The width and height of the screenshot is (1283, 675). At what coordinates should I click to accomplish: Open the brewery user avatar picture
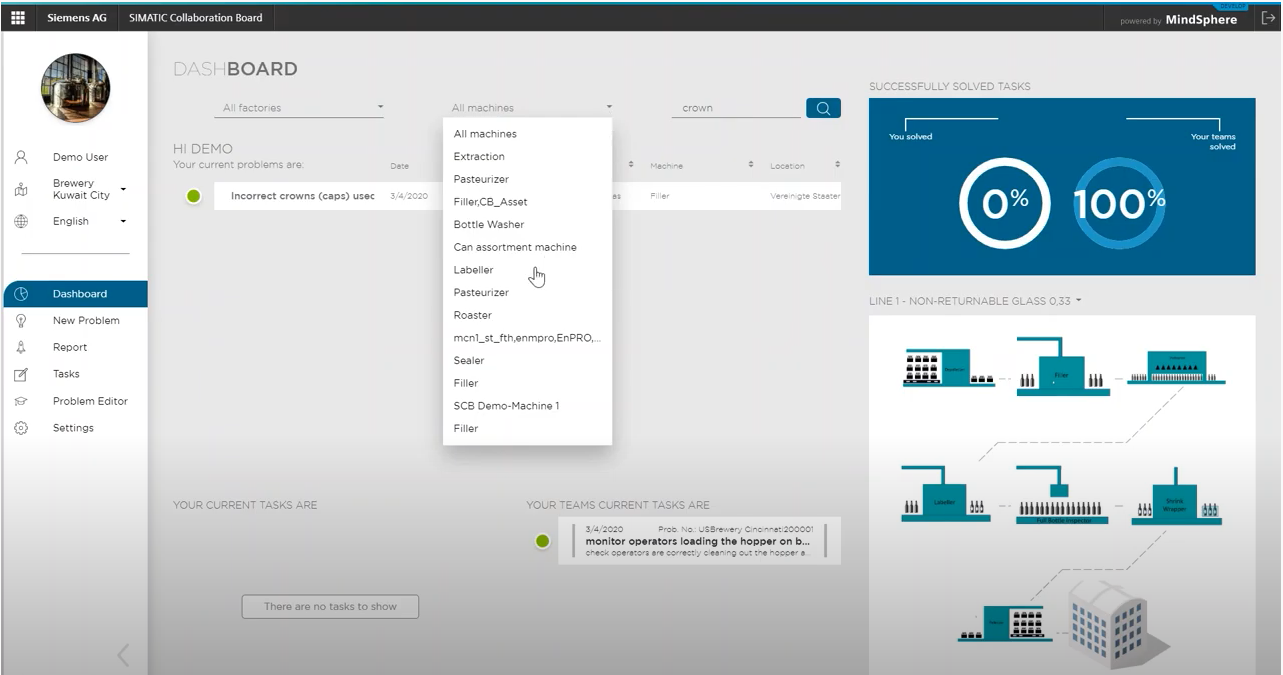[75, 88]
